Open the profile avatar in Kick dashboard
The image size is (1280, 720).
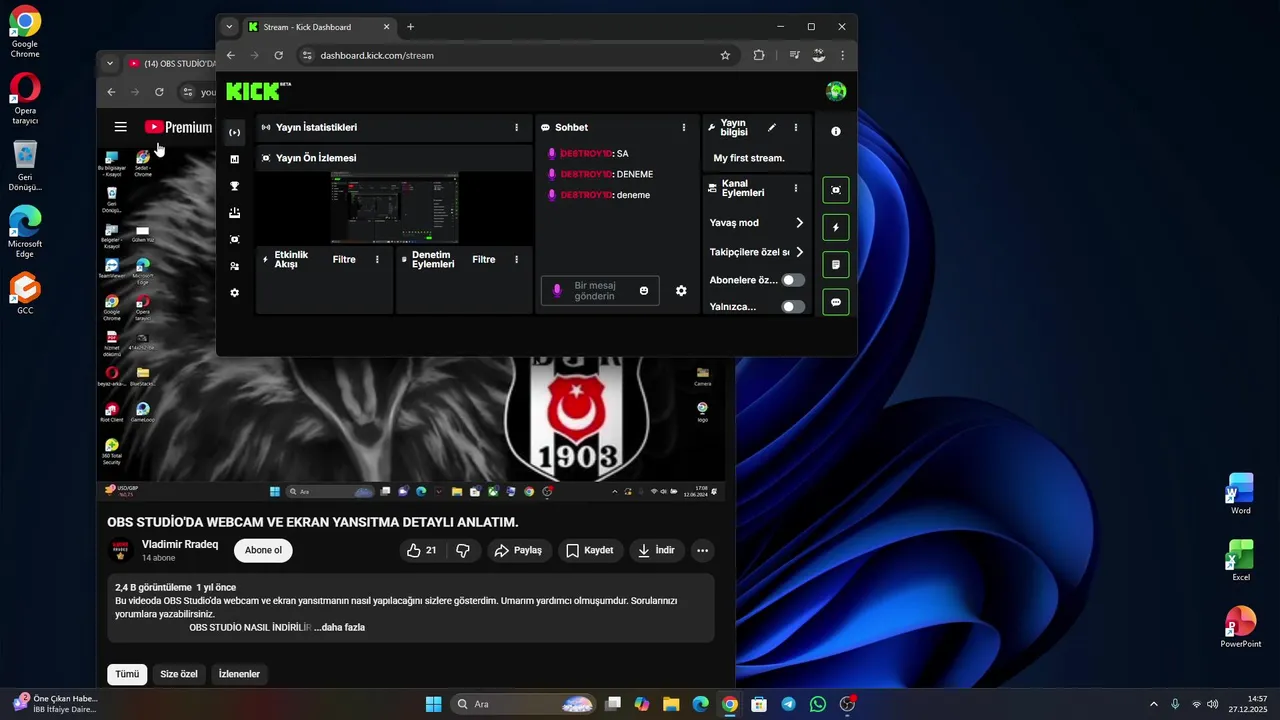coord(836,91)
